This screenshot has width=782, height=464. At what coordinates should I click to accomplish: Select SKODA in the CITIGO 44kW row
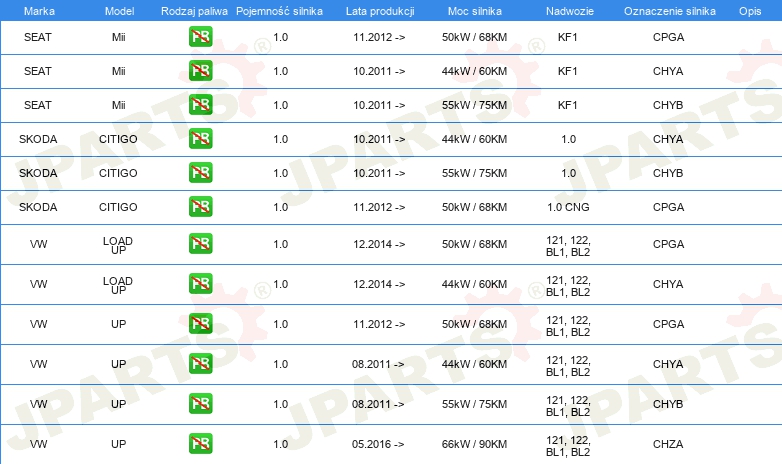click(x=38, y=139)
